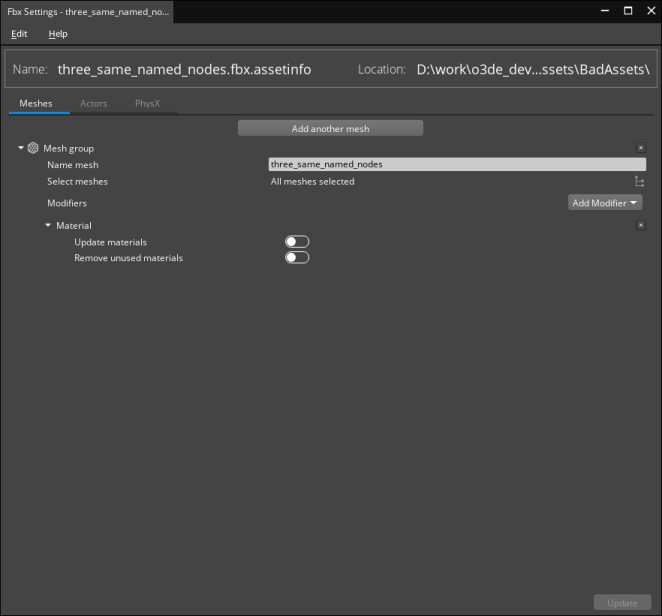The height and width of the screenshot is (616, 662).
Task: Open the Edit menu
Action: pyautogui.click(x=19, y=33)
